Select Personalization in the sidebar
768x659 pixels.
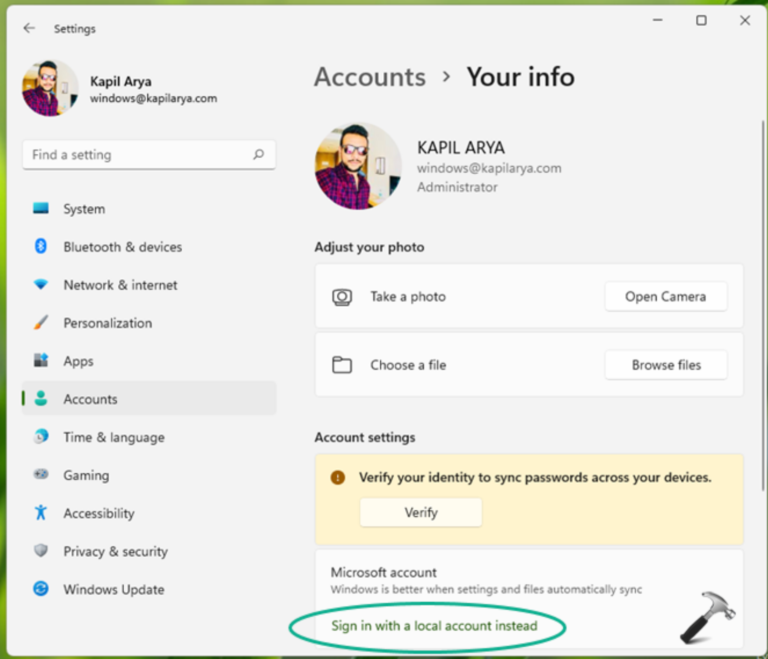click(x=149, y=323)
